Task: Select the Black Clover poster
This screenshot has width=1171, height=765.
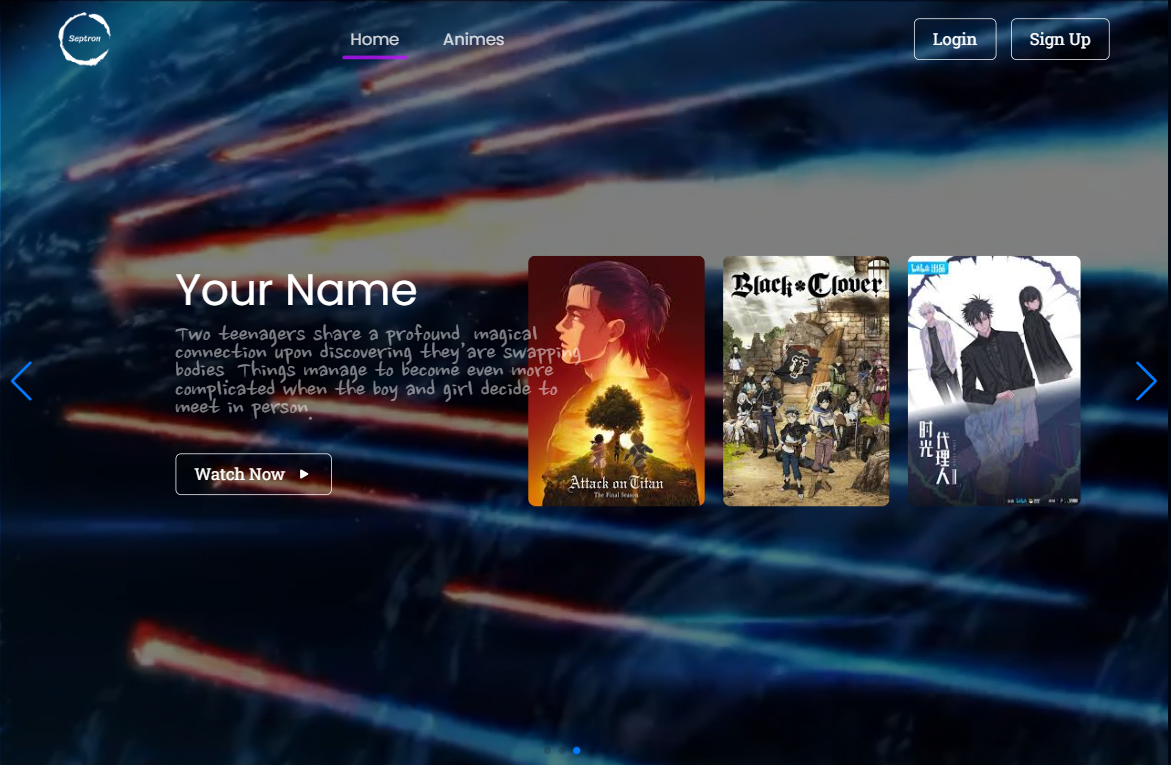Action: [806, 381]
